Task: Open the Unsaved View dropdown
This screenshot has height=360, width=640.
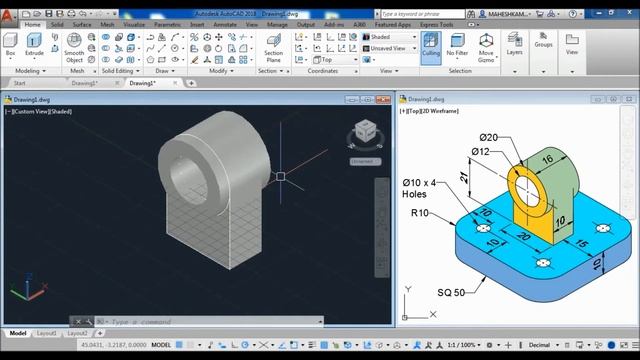Action: pos(389,48)
